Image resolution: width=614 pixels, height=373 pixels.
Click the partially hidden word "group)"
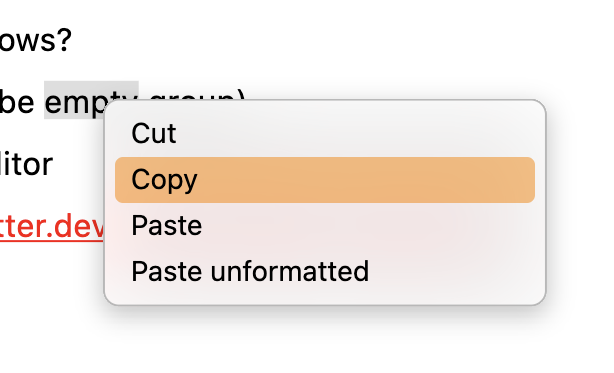click(197, 95)
